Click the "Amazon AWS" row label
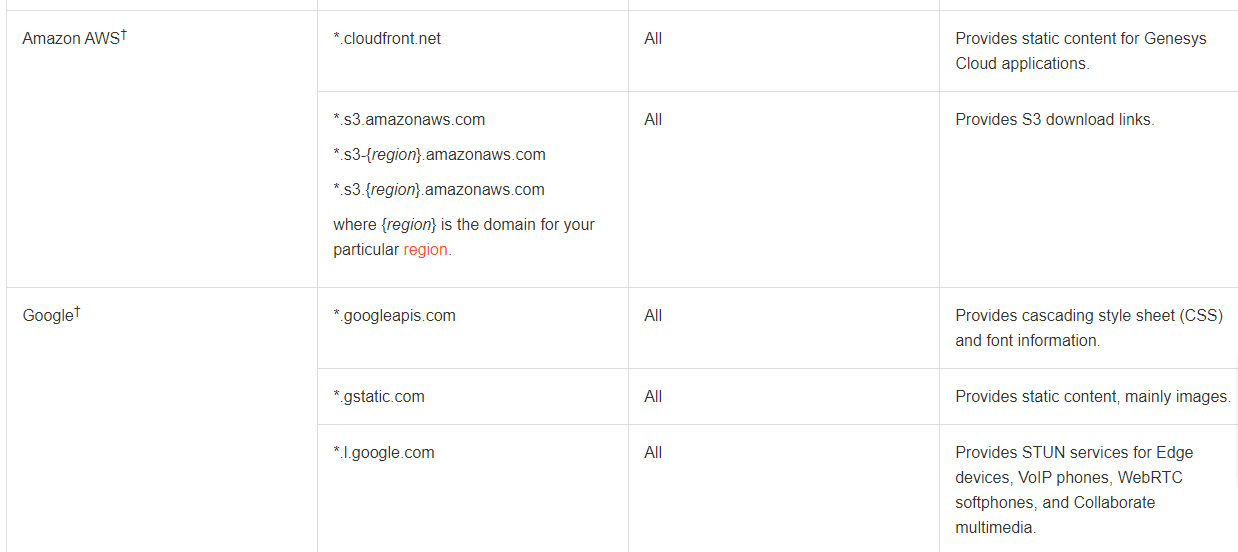1238x552 pixels. point(70,39)
